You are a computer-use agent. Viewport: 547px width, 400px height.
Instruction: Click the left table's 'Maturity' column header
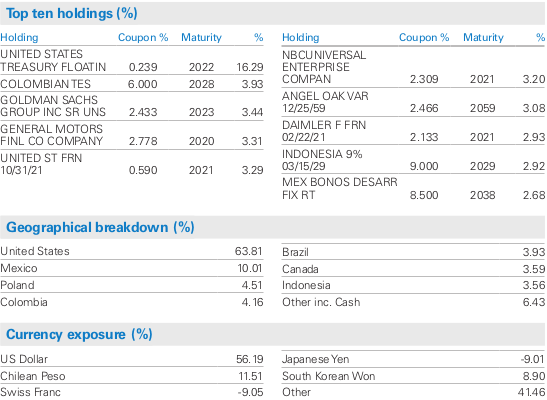pyautogui.click(x=201, y=37)
